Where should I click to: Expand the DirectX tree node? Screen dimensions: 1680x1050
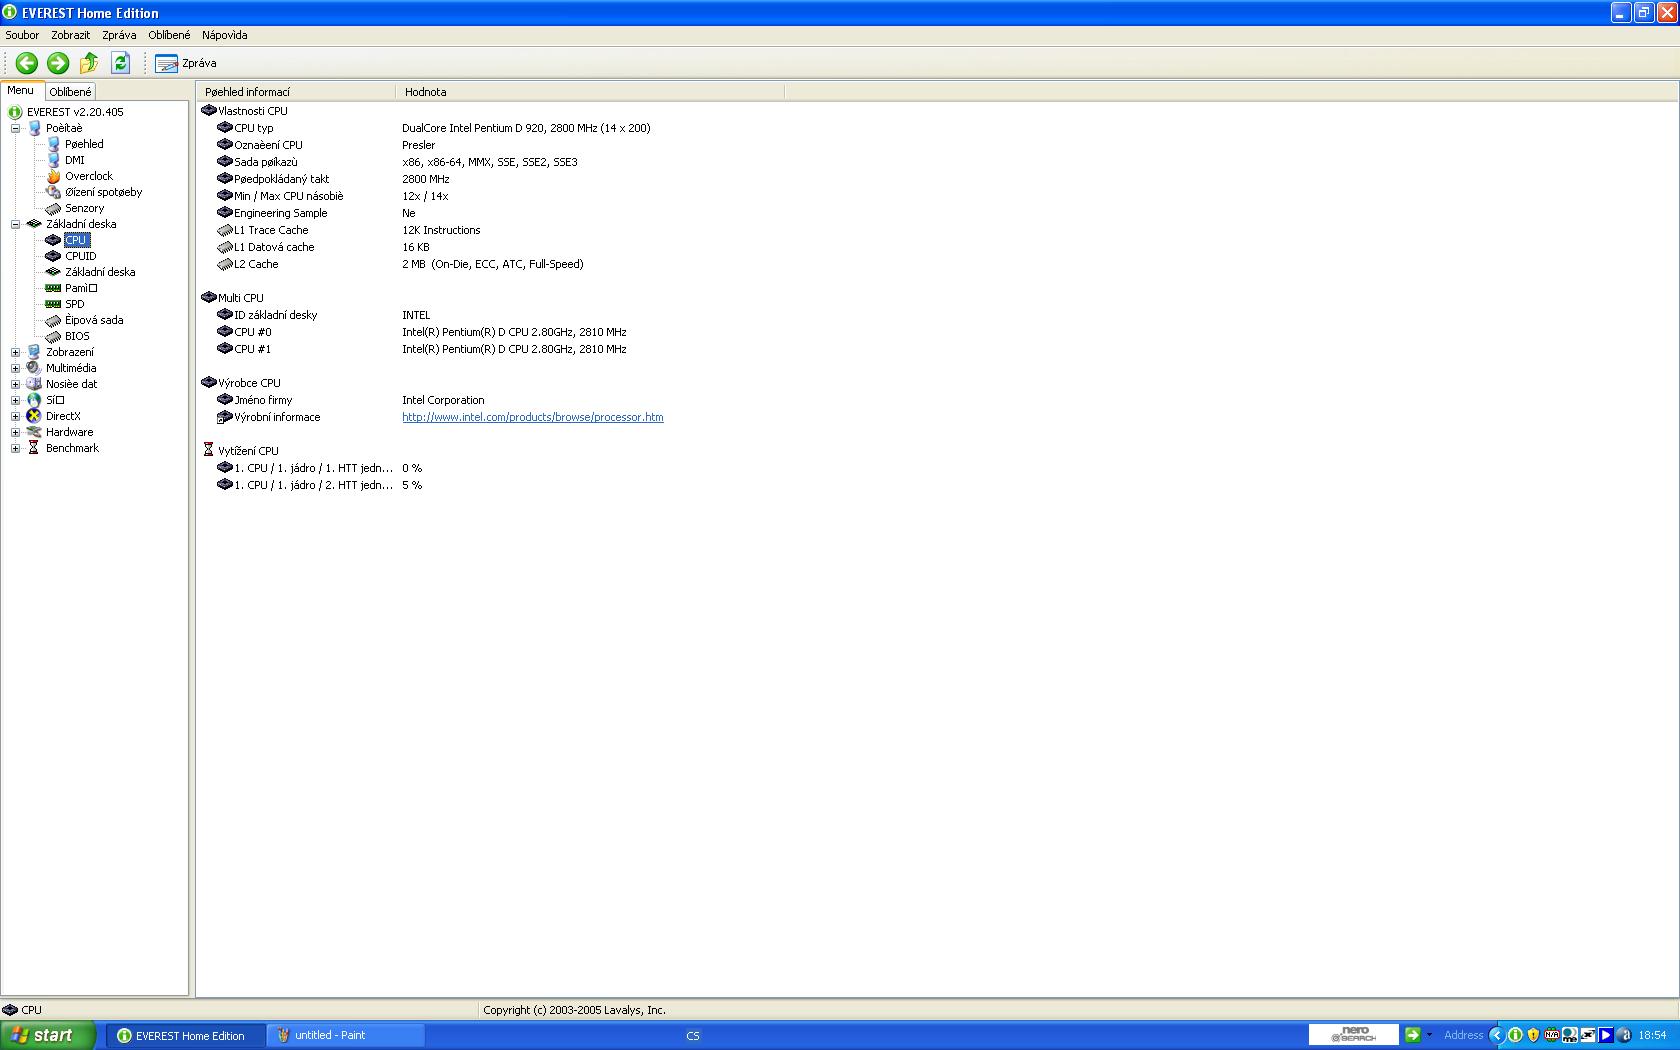(15, 416)
